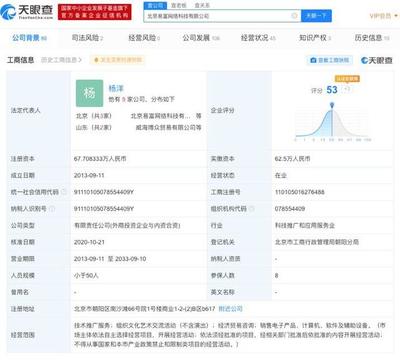Open the 知识产权 tab
This screenshot has height=361, width=400.
[315, 38]
